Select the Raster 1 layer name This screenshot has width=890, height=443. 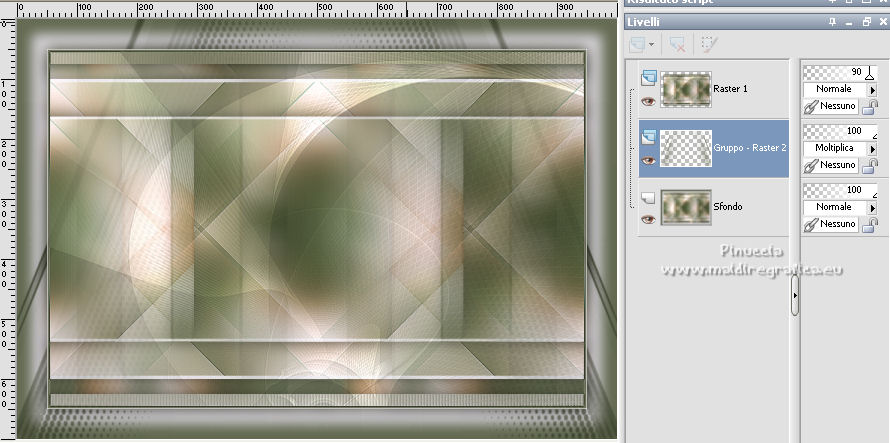point(731,89)
